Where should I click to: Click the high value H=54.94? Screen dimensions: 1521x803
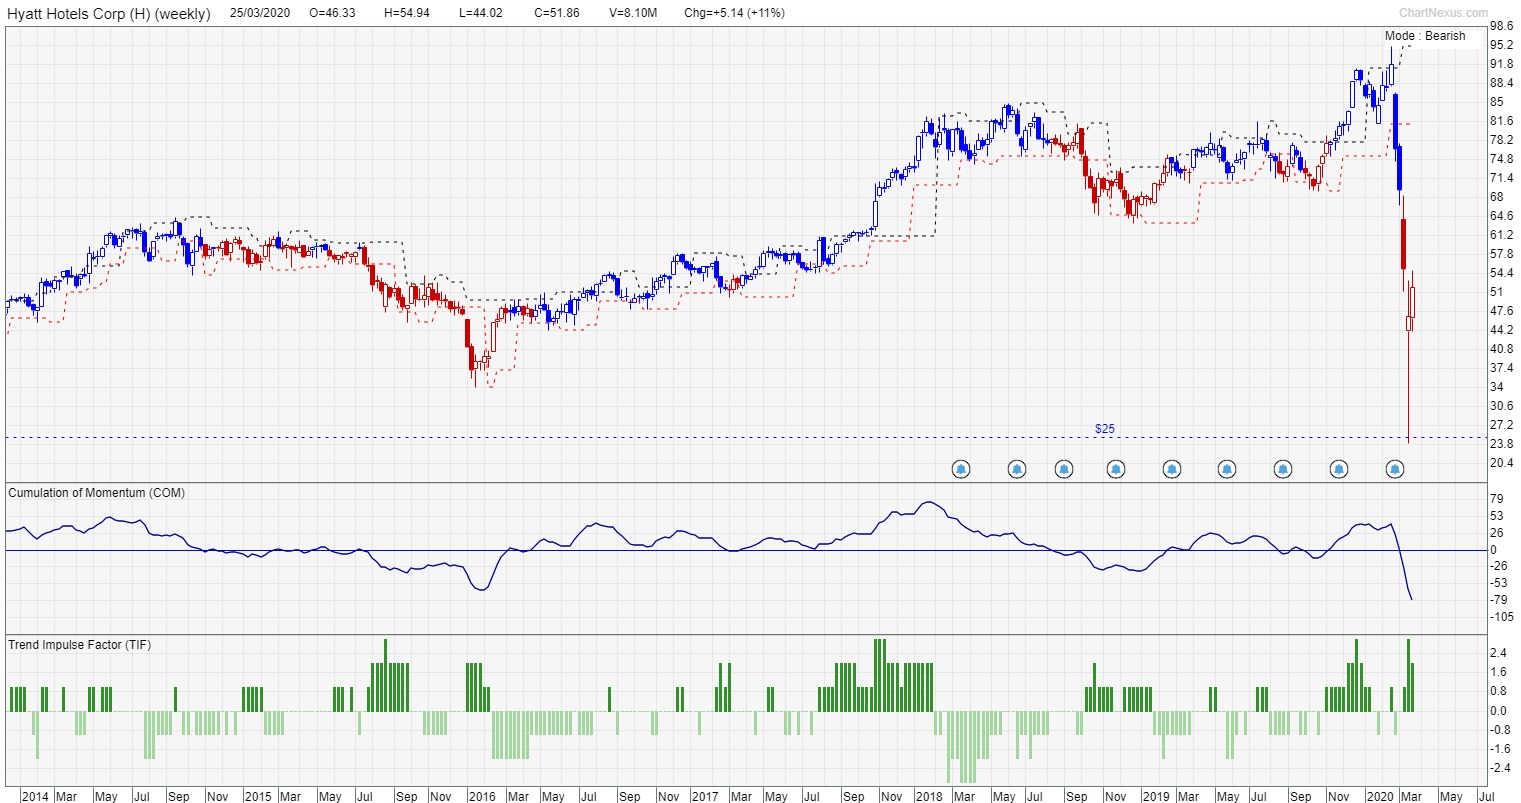click(x=407, y=13)
